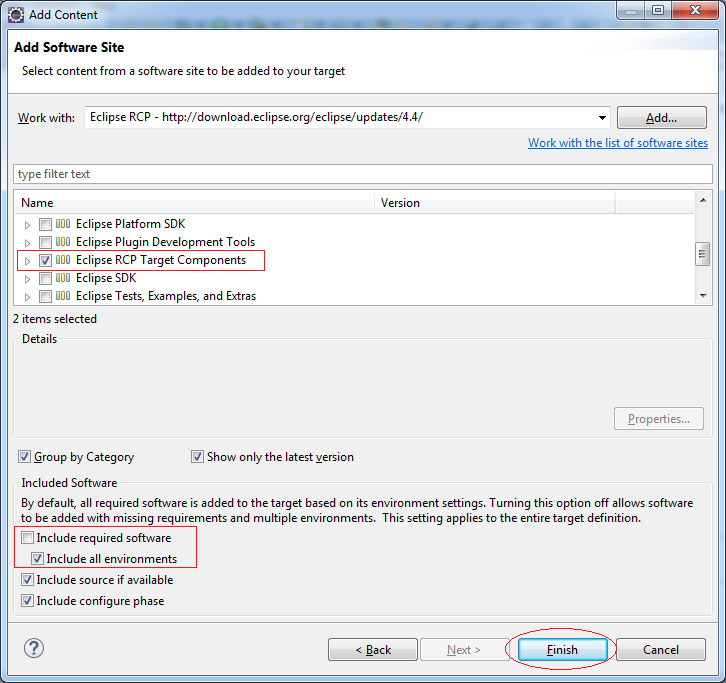Toggle Group by Category checkbox
Screen dimensions: 726x683
pos(25,457)
